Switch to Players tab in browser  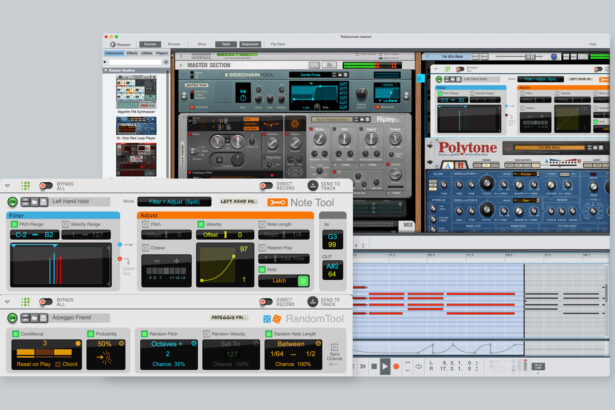click(162, 53)
